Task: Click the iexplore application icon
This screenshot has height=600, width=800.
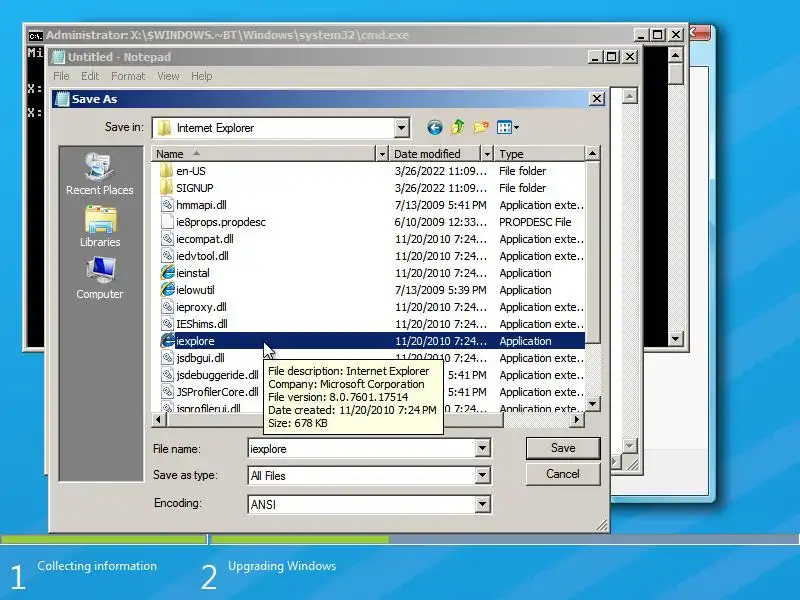Action: click(x=167, y=341)
